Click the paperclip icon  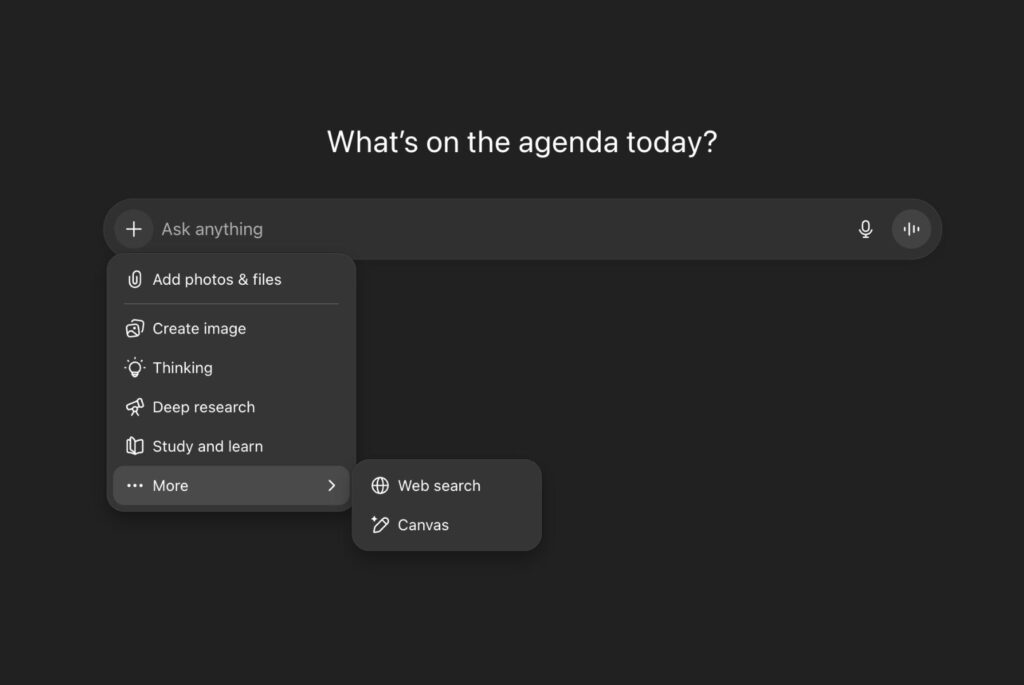click(135, 280)
